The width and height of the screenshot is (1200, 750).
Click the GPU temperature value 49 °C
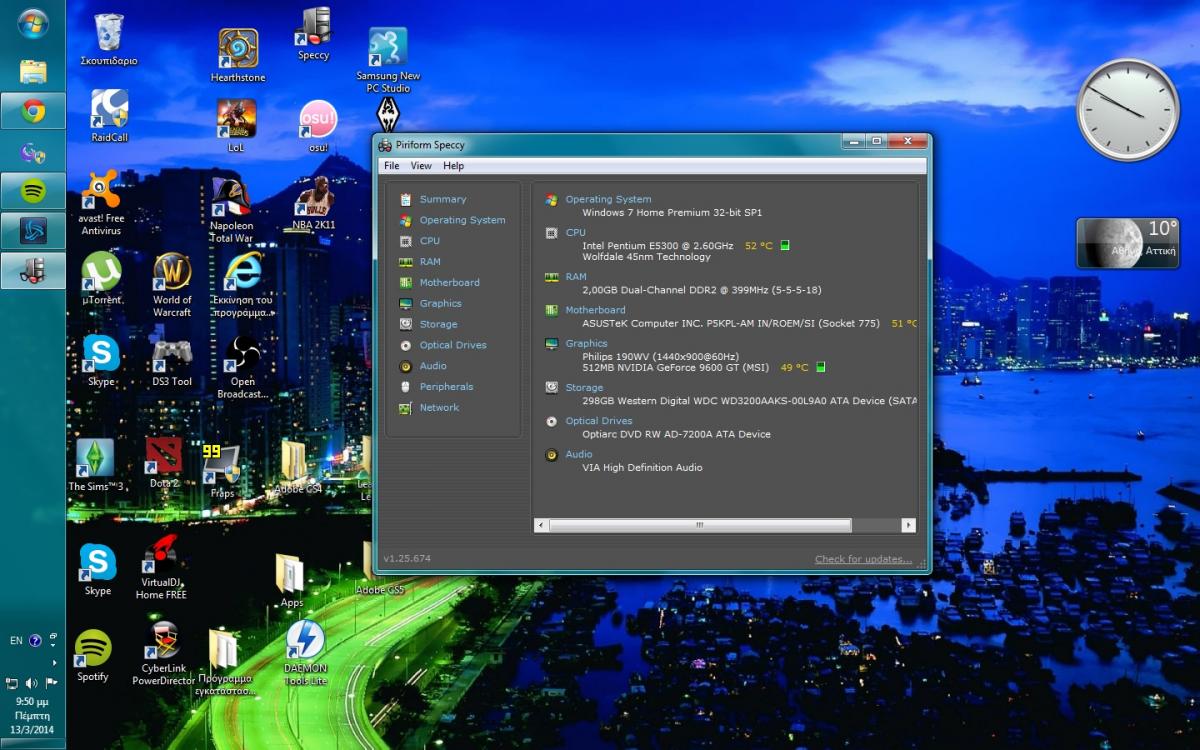point(794,368)
